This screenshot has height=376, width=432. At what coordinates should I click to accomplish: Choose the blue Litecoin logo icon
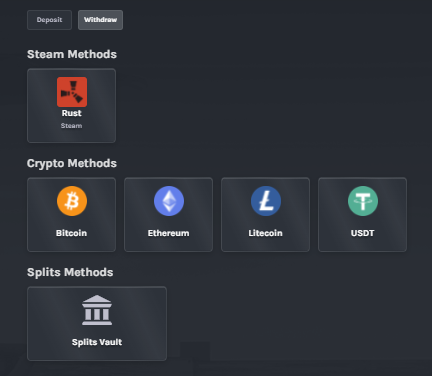point(266,201)
